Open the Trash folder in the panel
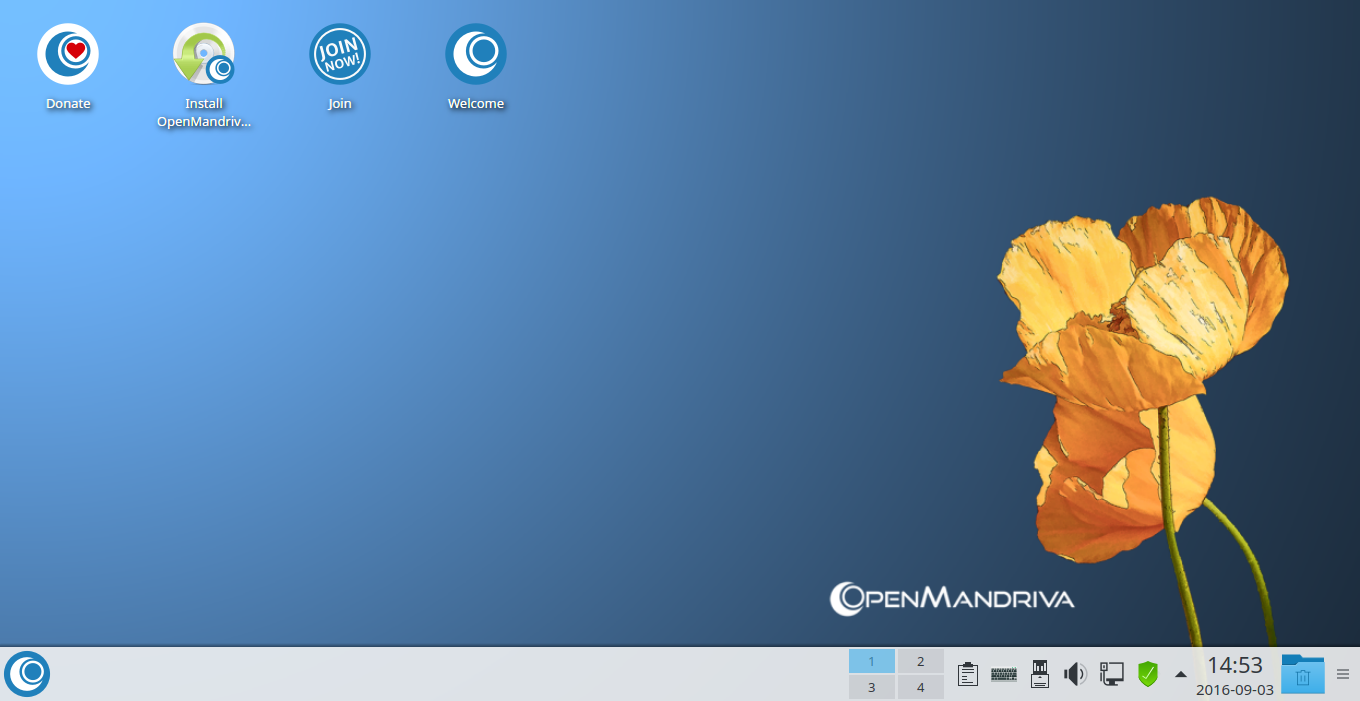Screen dimensions: 1360x701 (1303, 674)
